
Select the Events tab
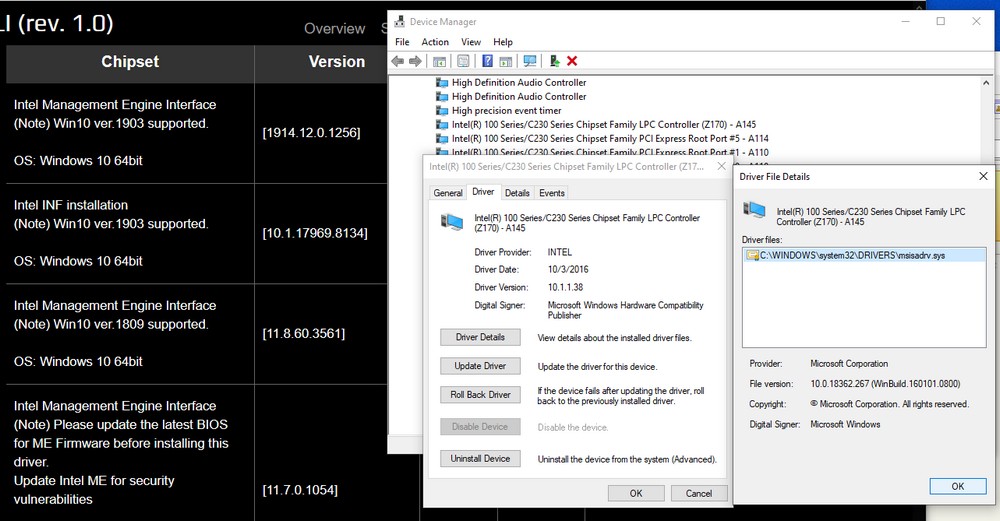click(x=551, y=193)
